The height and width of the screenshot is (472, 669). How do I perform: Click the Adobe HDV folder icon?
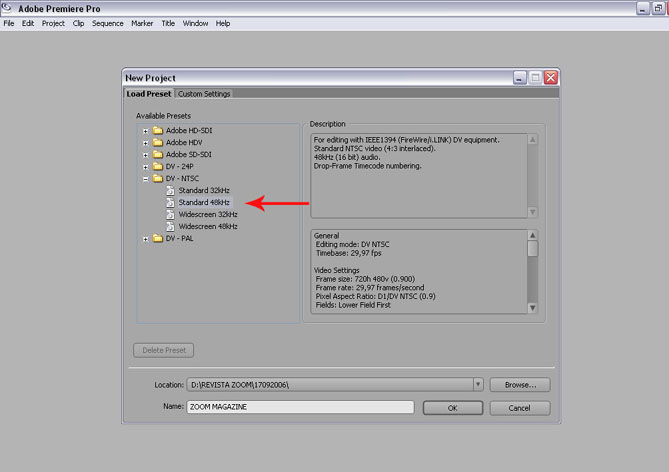[x=158, y=143]
